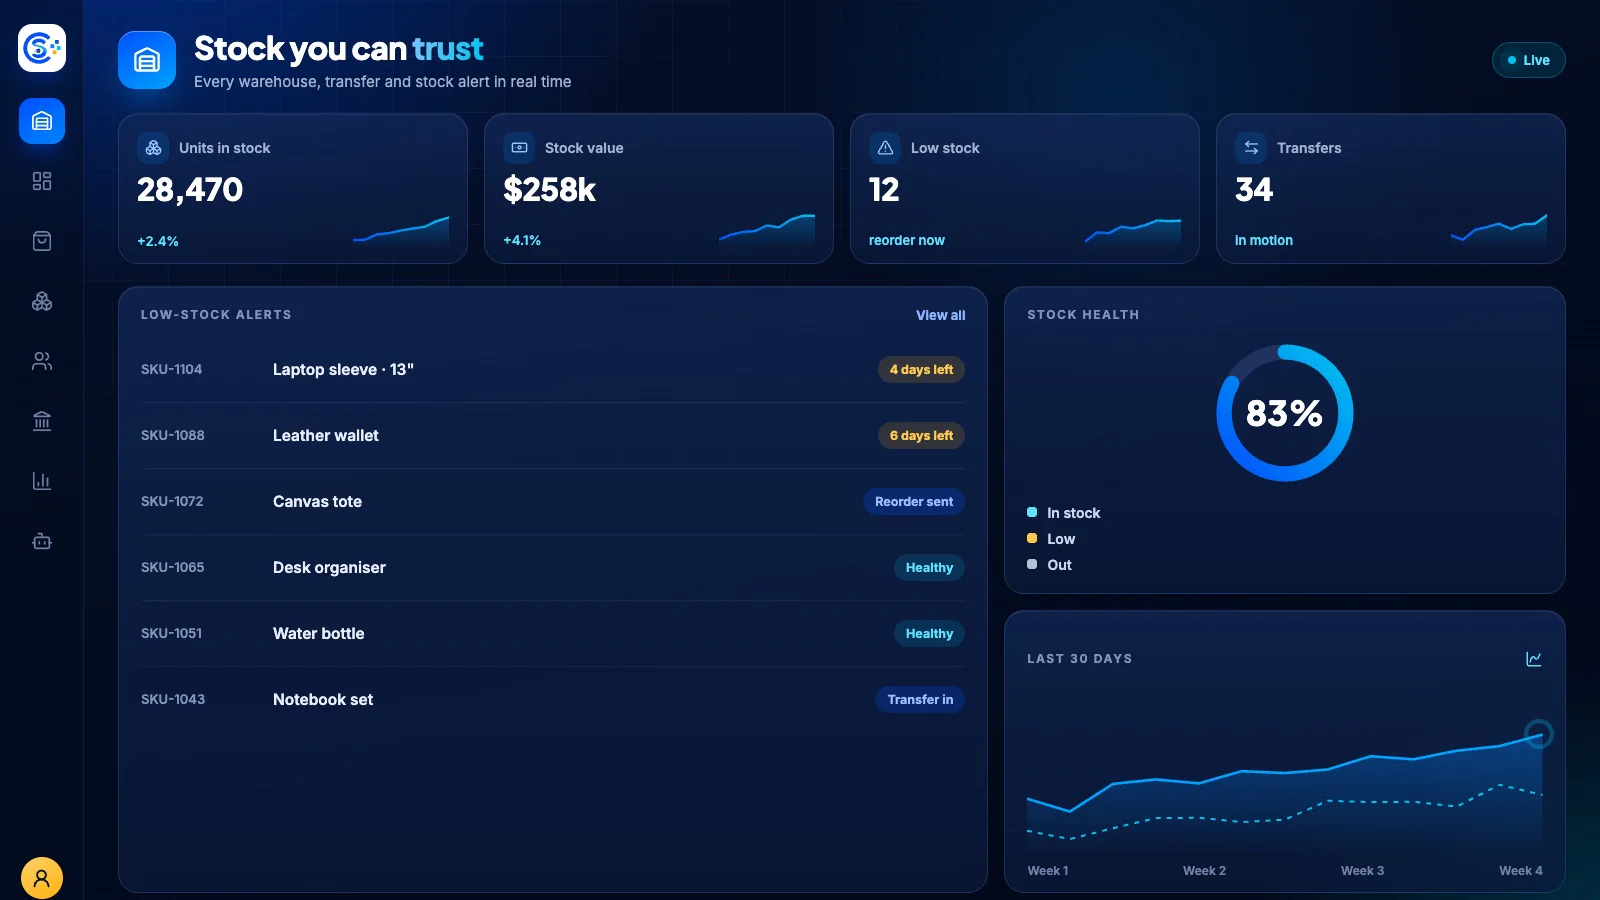
Task: Click the Healthy badge for Water bottle
Action: click(x=929, y=634)
